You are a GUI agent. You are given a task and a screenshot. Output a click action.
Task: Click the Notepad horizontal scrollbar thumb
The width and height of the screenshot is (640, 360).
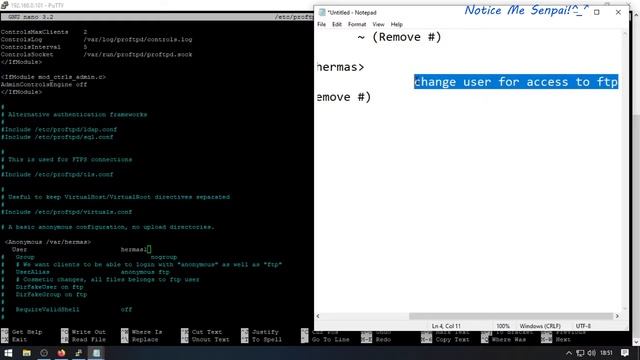511,316
